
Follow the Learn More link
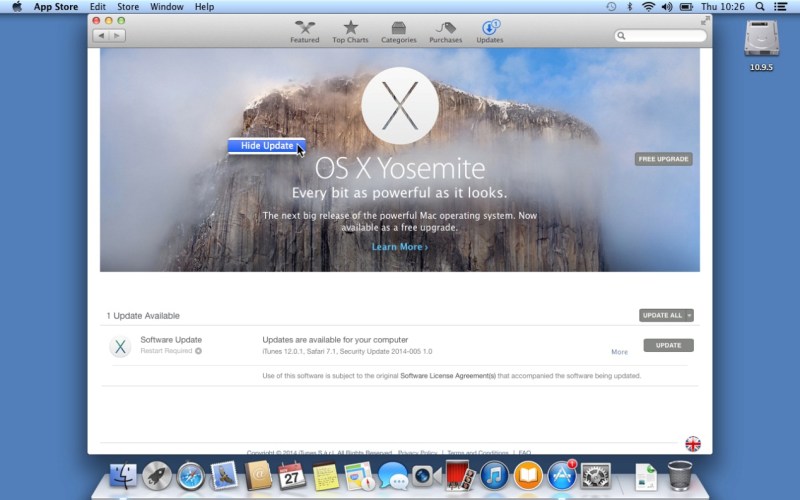click(x=399, y=247)
